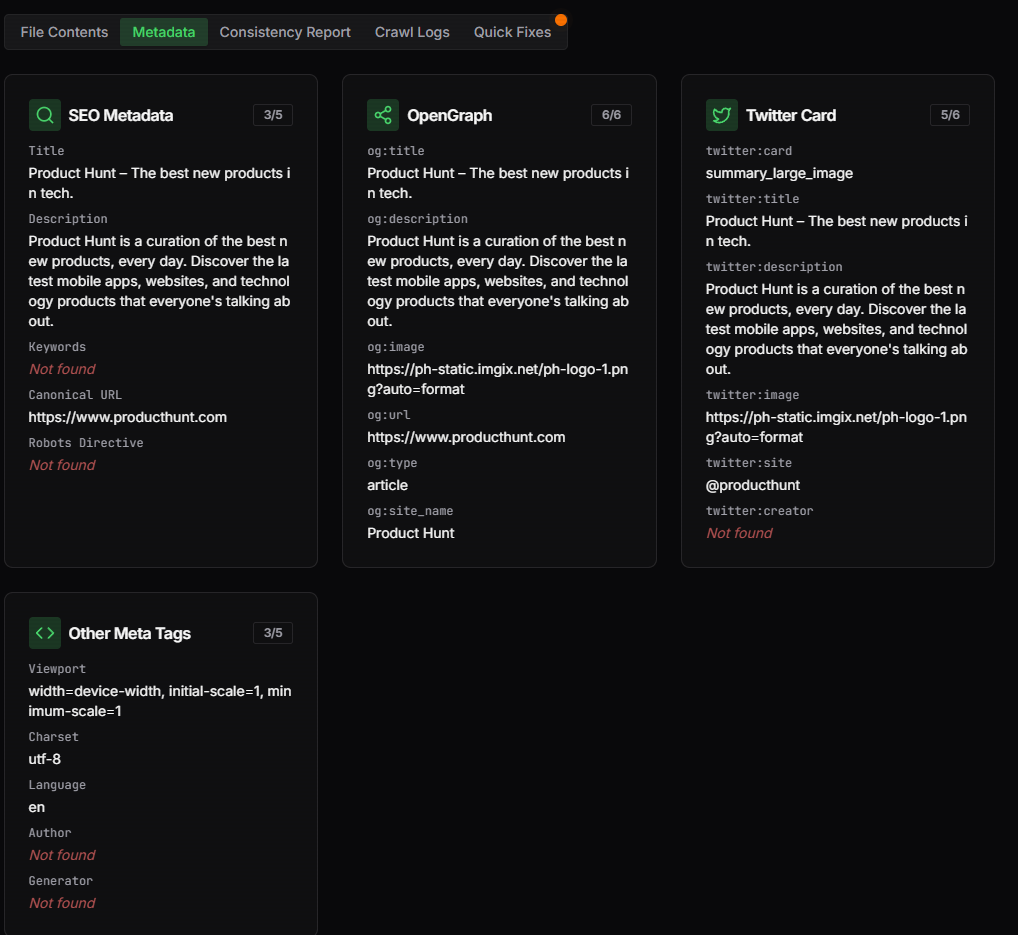Image resolution: width=1018 pixels, height=935 pixels.
Task: Click the 6/6 badge on OpenGraph
Action: point(611,115)
